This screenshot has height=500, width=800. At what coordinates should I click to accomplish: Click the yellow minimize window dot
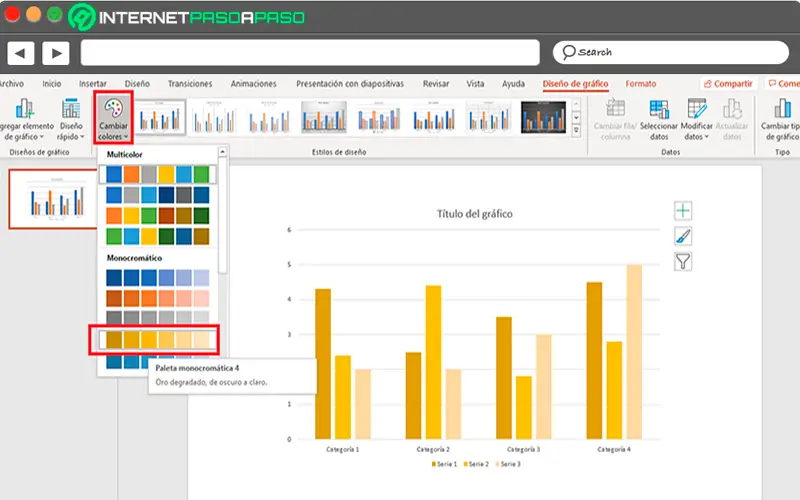pyautogui.click(x=33, y=15)
